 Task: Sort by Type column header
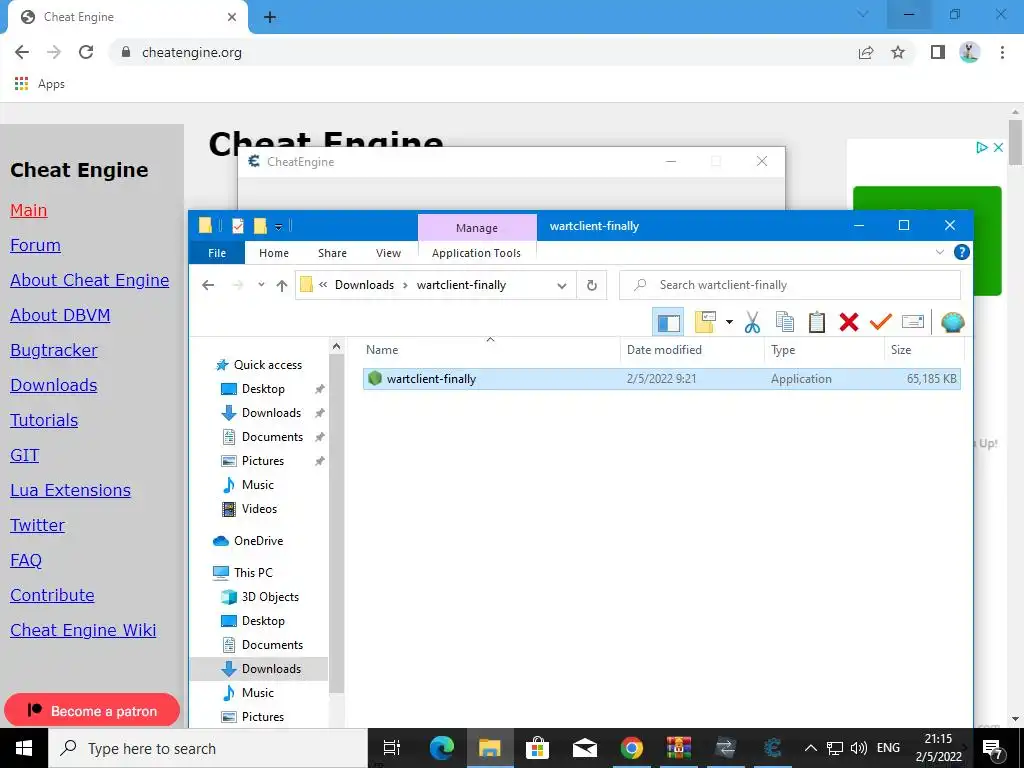pos(824,349)
